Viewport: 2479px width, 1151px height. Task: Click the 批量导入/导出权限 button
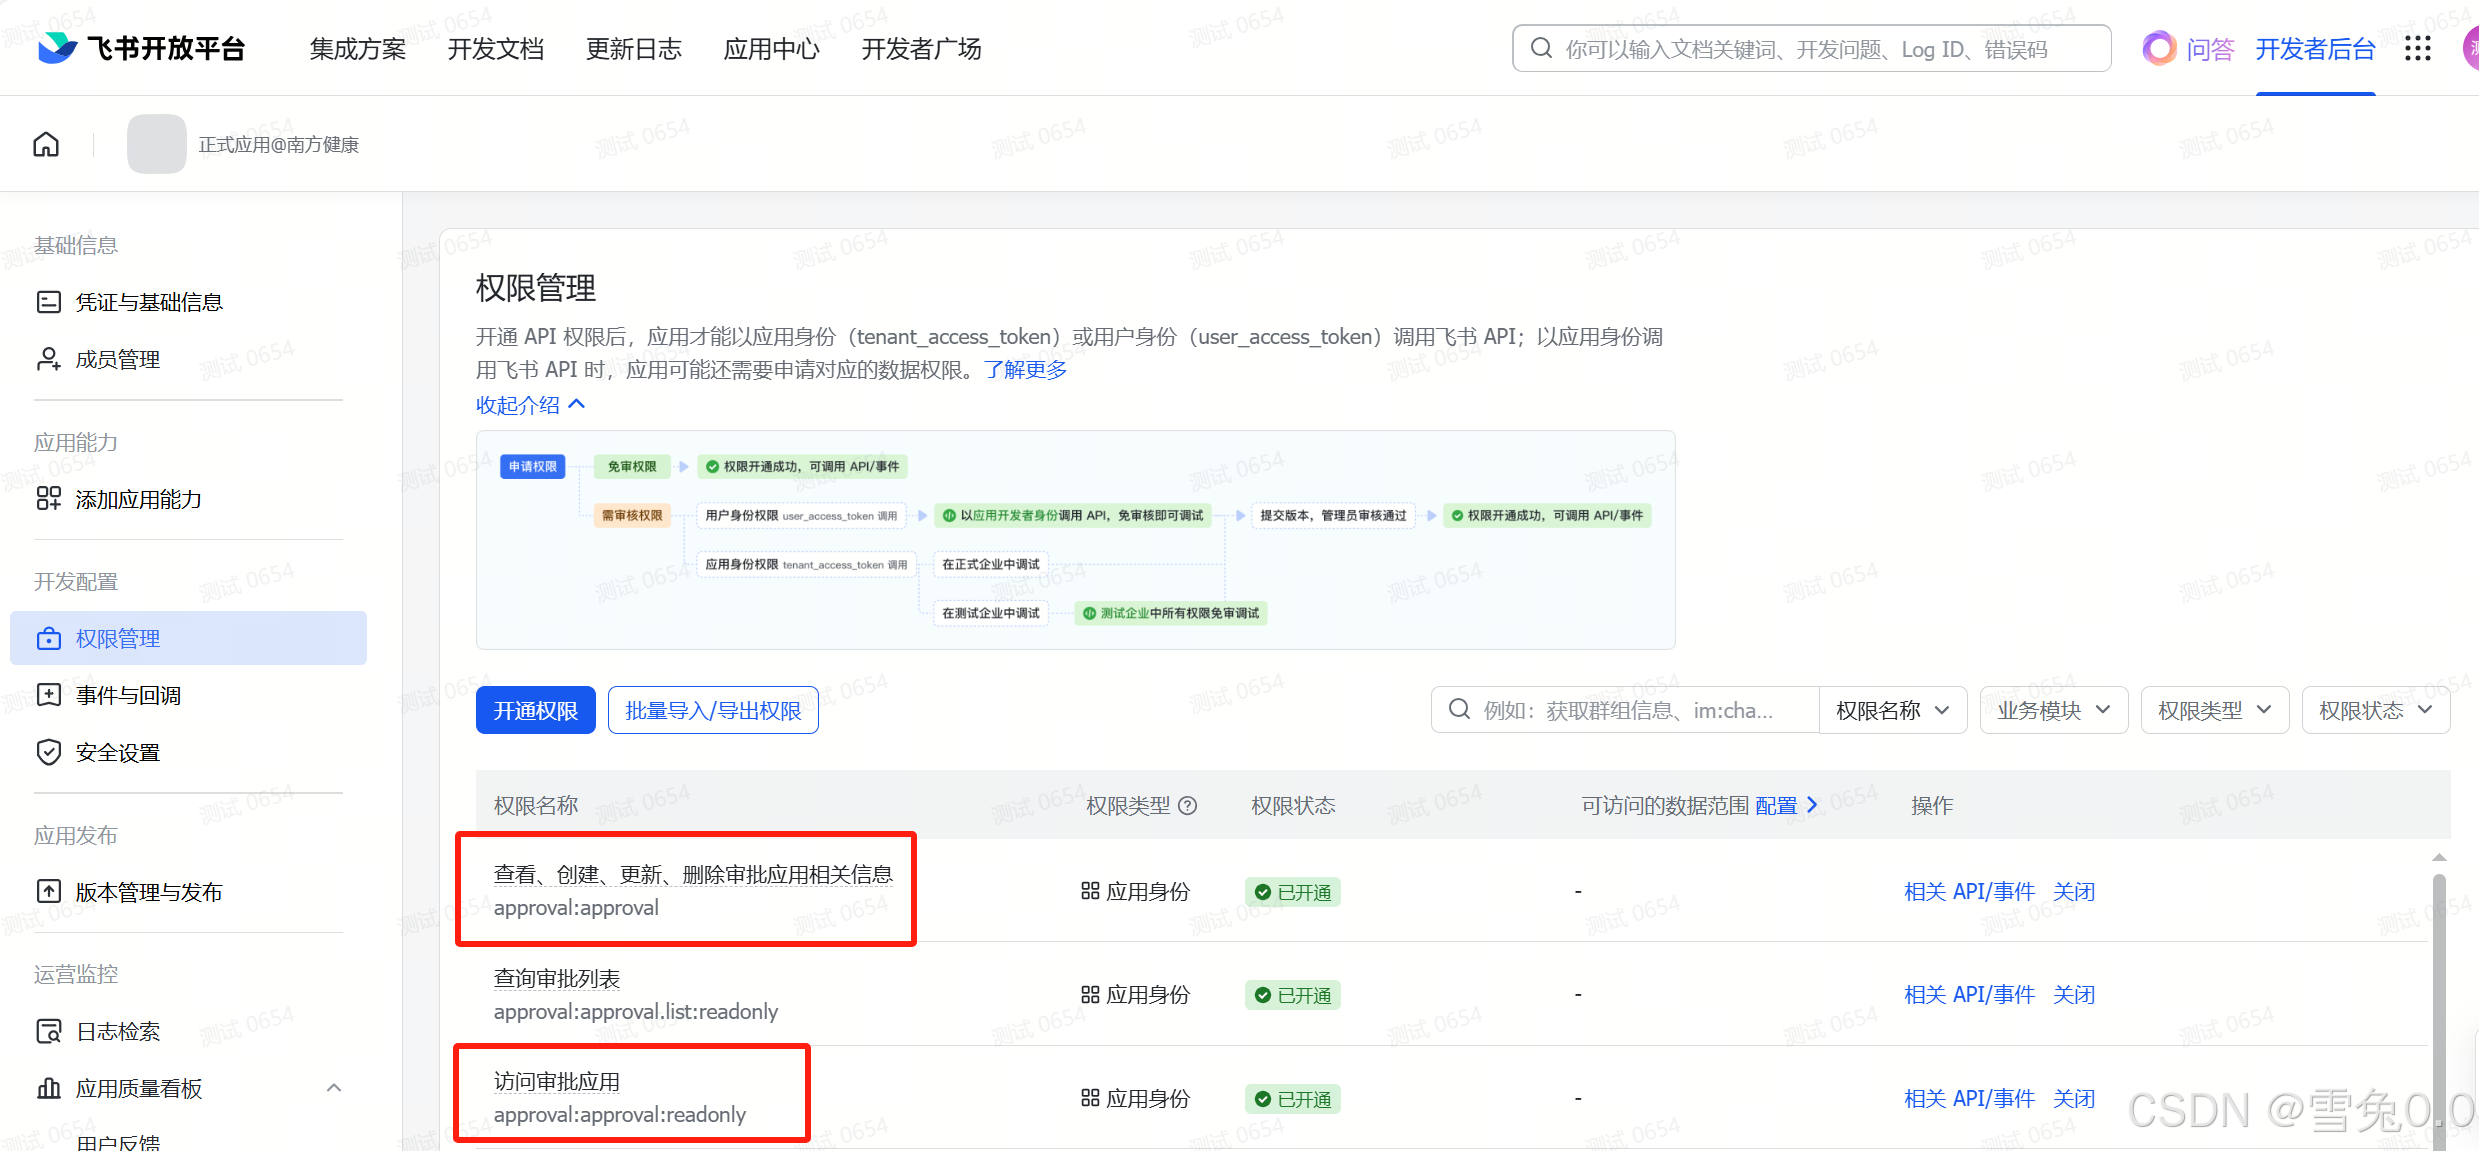(x=713, y=710)
